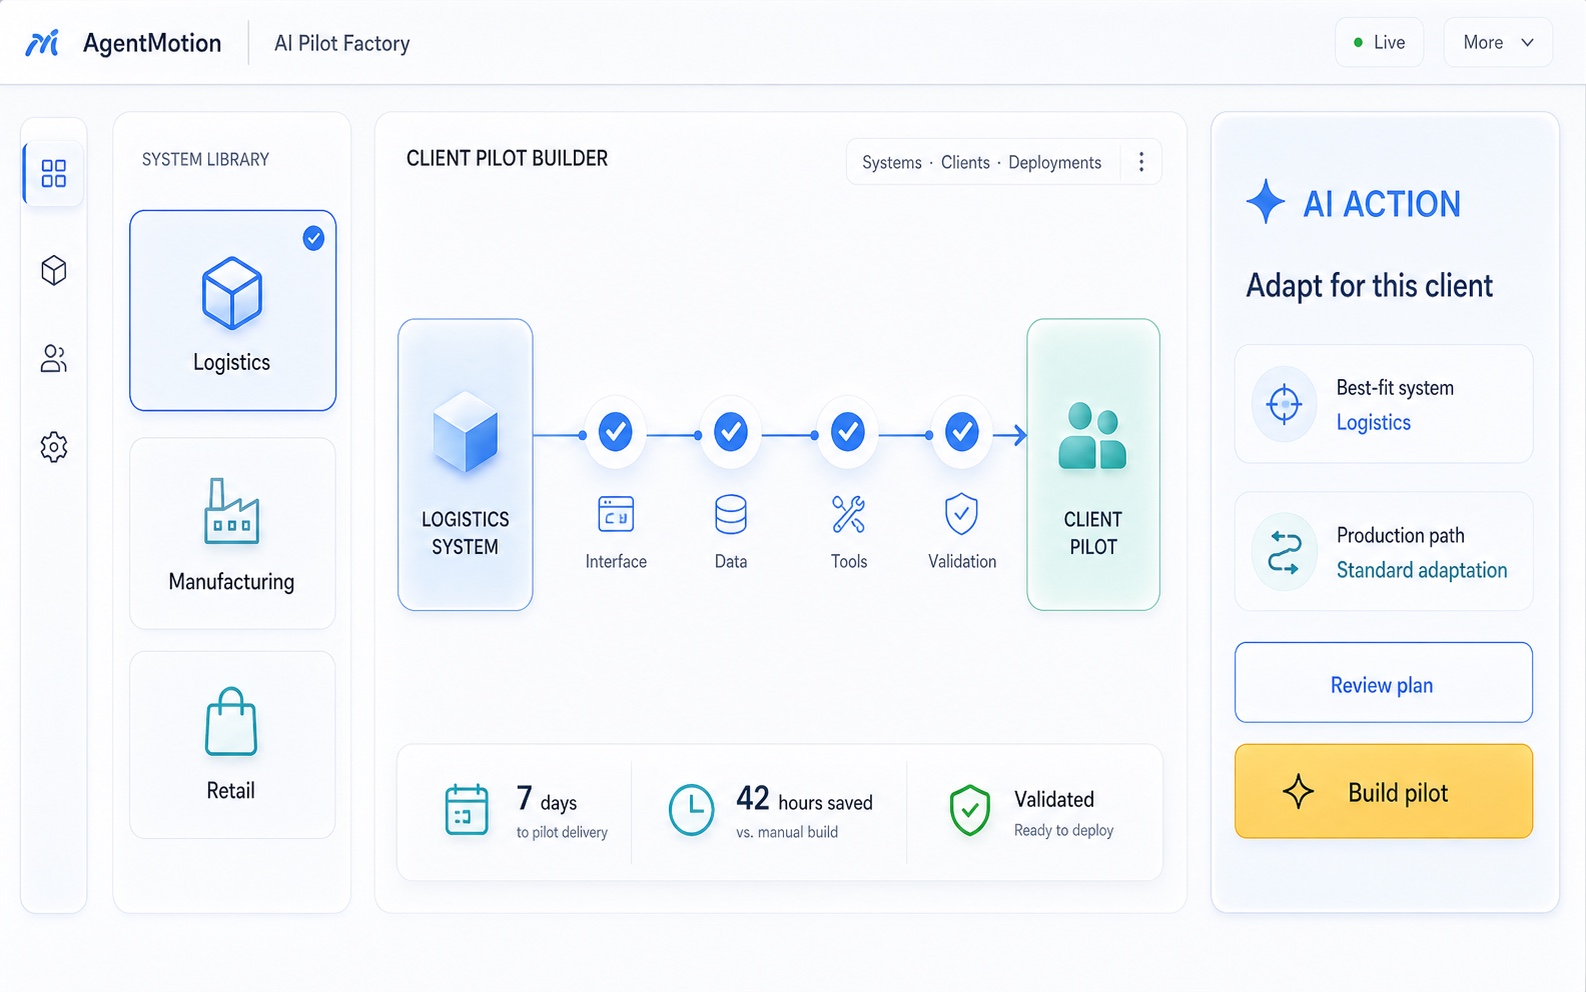This screenshot has height=992, width=1586.
Task: Click the AgentMotion logo icon
Action: [42, 43]
